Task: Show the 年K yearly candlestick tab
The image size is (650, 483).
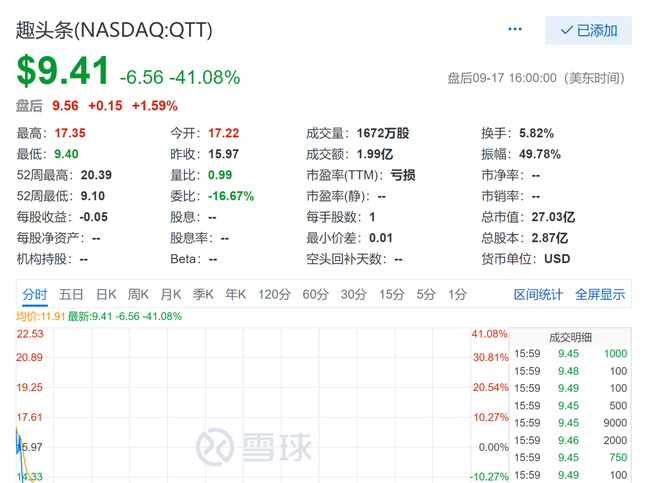Action: pos(235,294)
